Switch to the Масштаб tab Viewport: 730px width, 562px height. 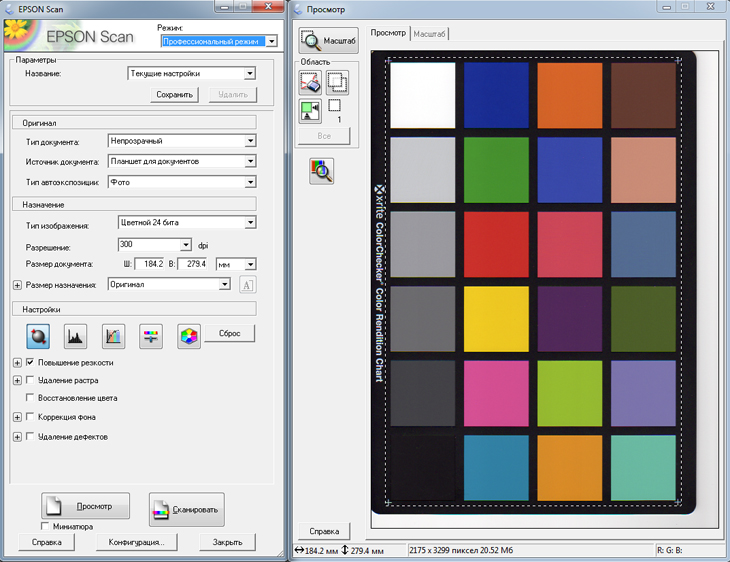point(429,34)
